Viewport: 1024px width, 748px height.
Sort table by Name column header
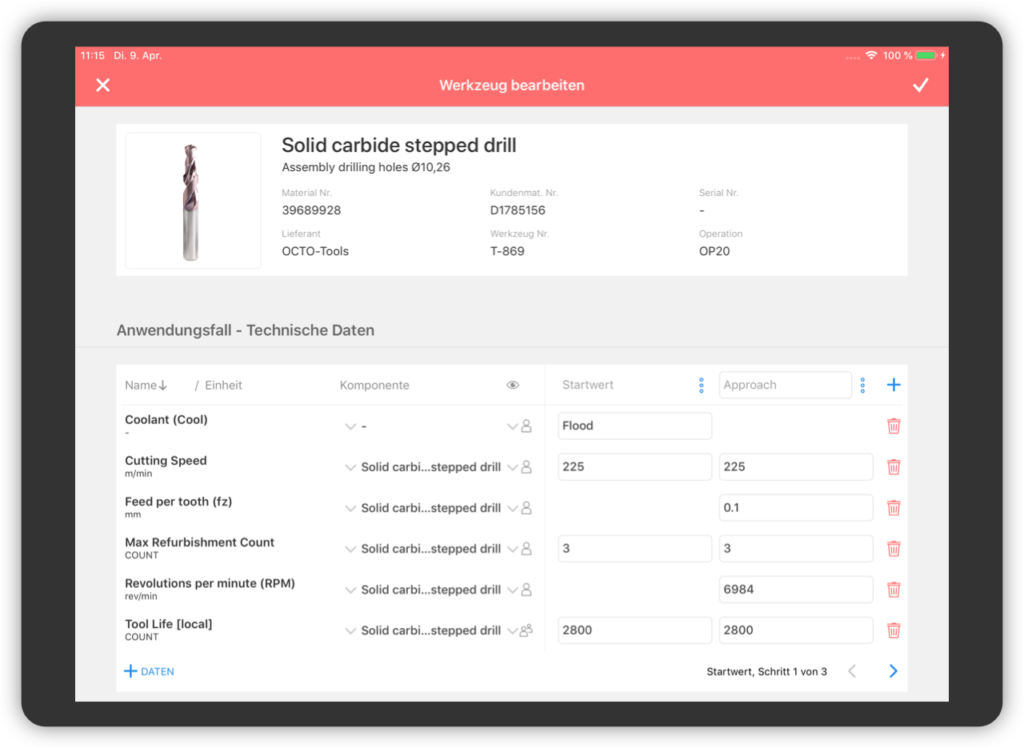coord(146,385)
